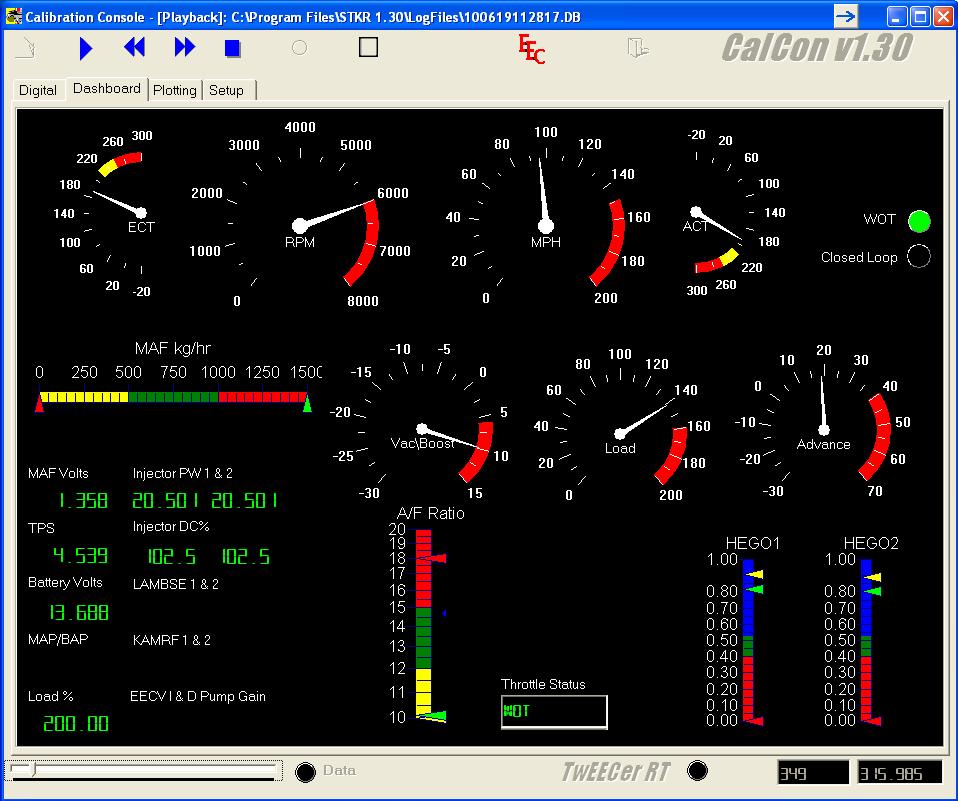Click the KAMRF 1 & 2 label
This screenshot has height=801, width=958.
172,640
